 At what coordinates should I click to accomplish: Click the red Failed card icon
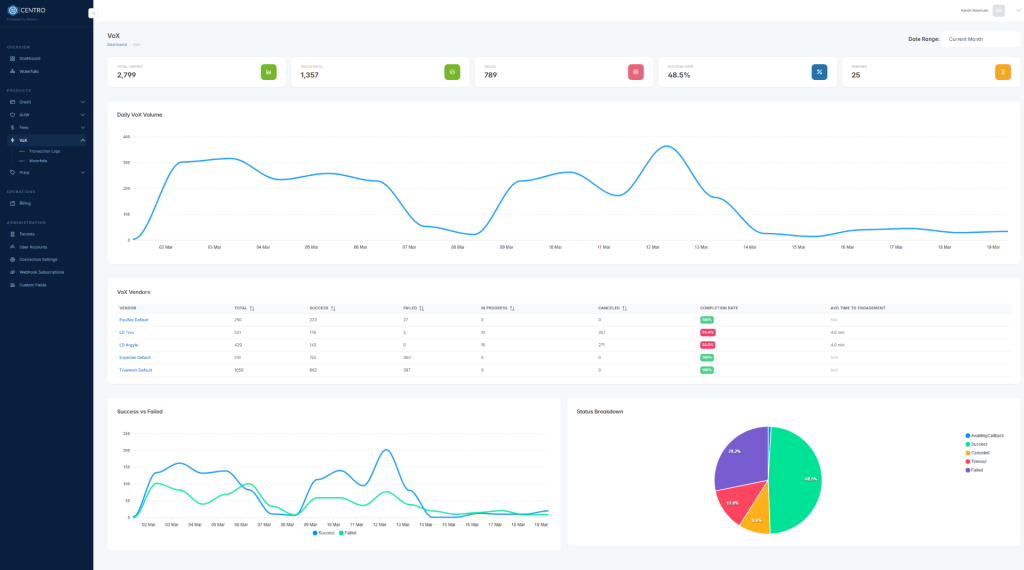[x=635, y=72]
